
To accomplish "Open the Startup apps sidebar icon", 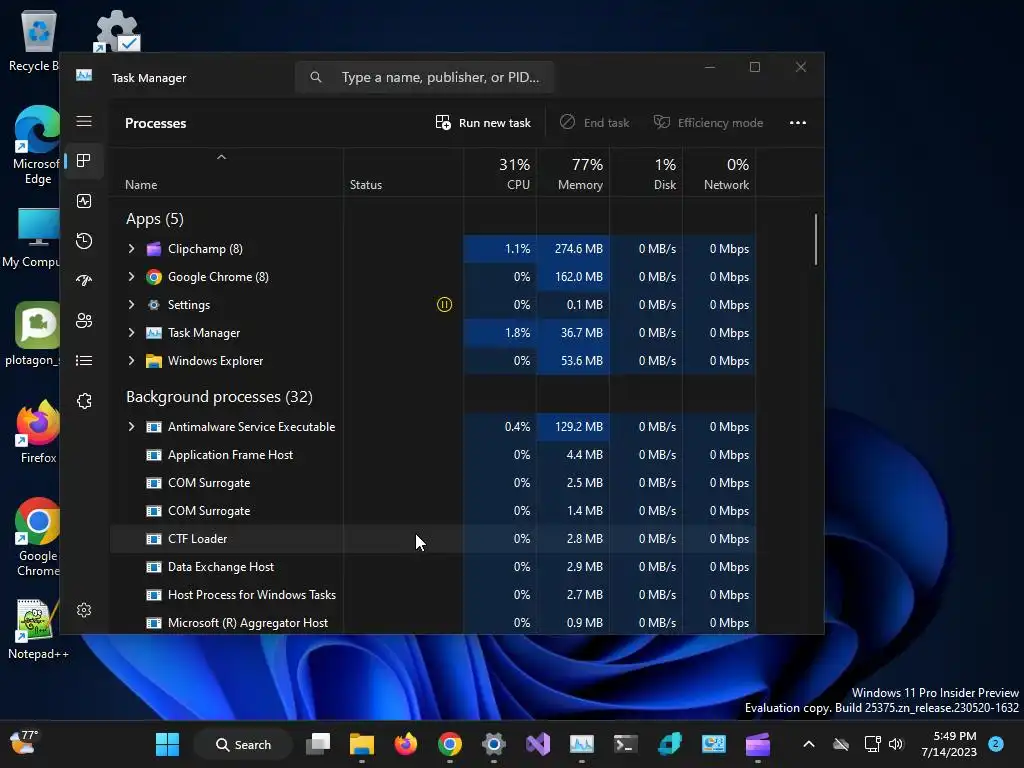I will pyautogui.click(x=84, y=281).
